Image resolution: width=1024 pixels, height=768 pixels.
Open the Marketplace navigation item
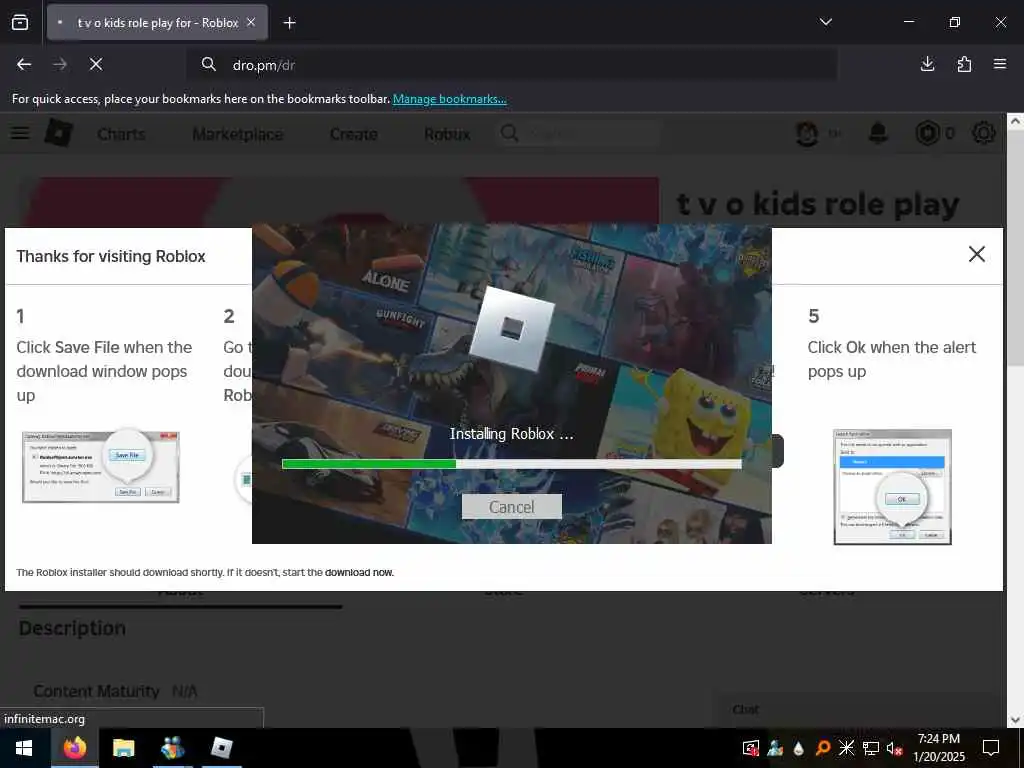tap(238, 134)
